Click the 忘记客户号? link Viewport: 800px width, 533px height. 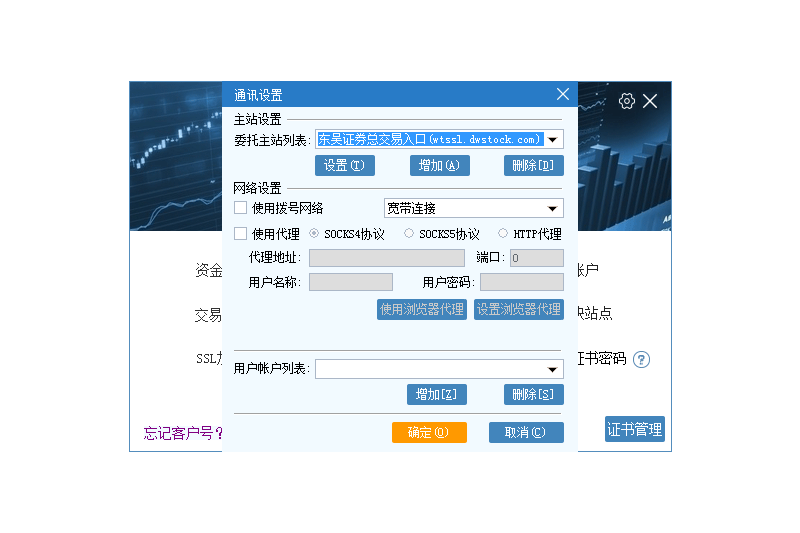point(183,434)
